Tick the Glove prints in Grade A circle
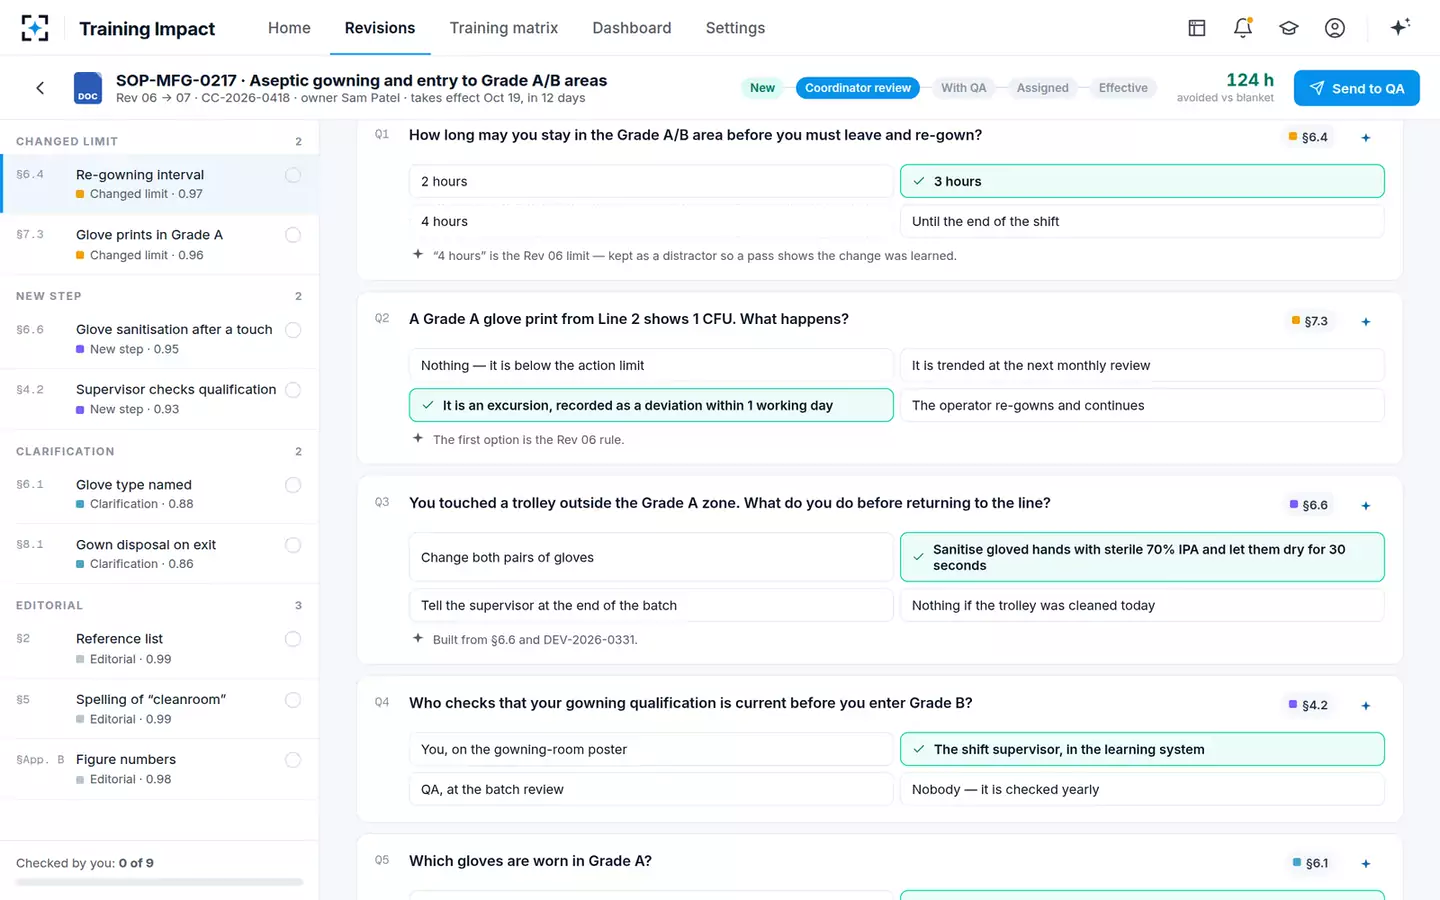Viewport: 1440px width, 900px height. point(293,235)
